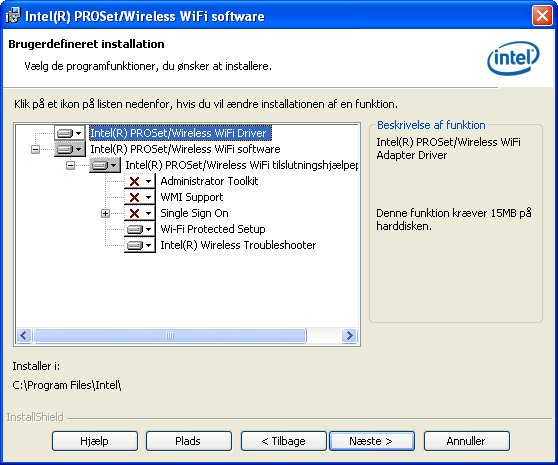Click the Intel logo
Viewport: 558px width, 465px height.
513,58
